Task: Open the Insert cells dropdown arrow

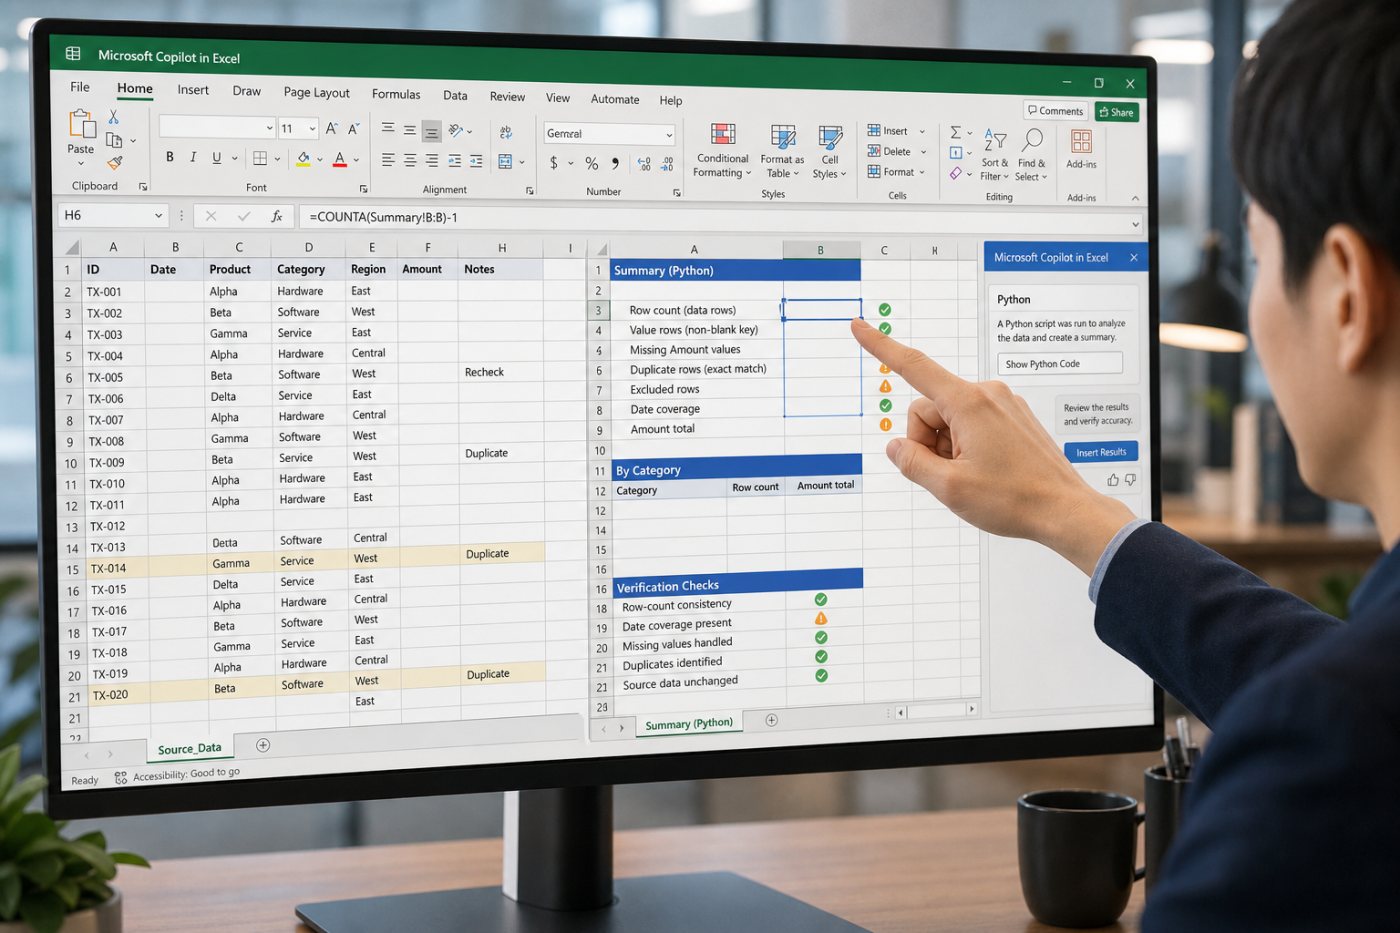Action: (x=922, y=132)
